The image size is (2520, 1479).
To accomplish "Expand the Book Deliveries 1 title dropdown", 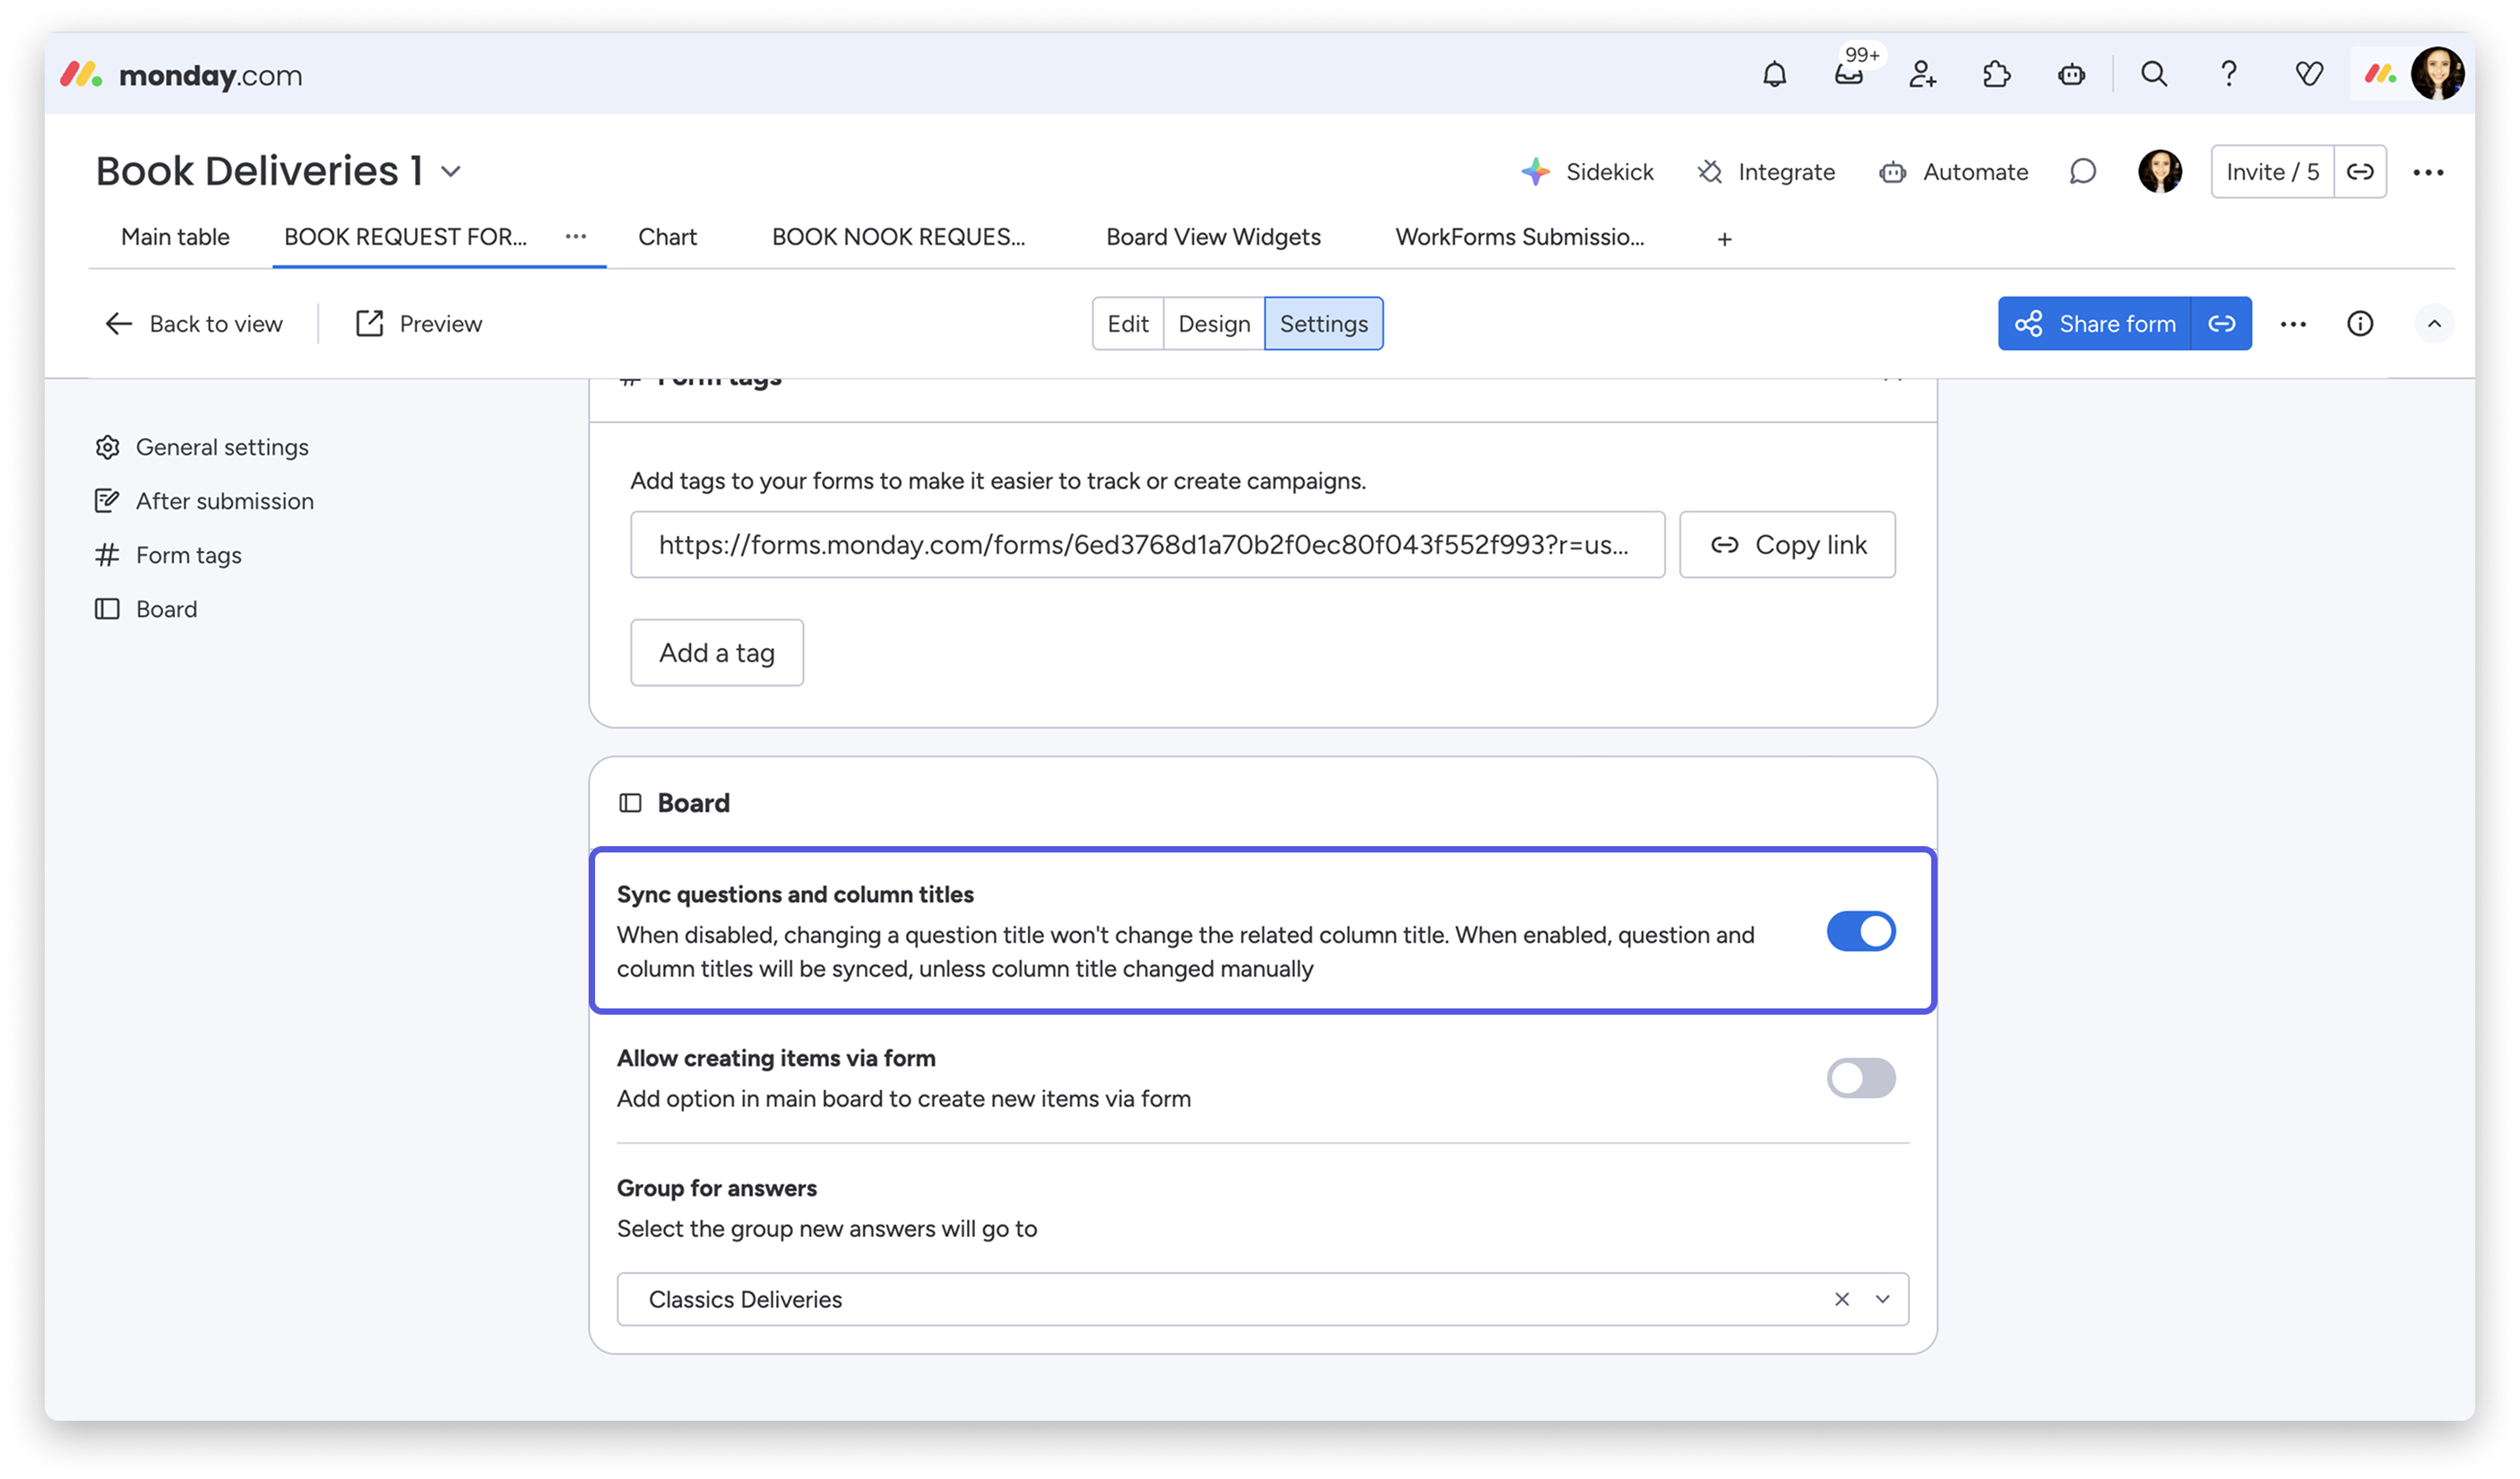I will pos(450,172).
